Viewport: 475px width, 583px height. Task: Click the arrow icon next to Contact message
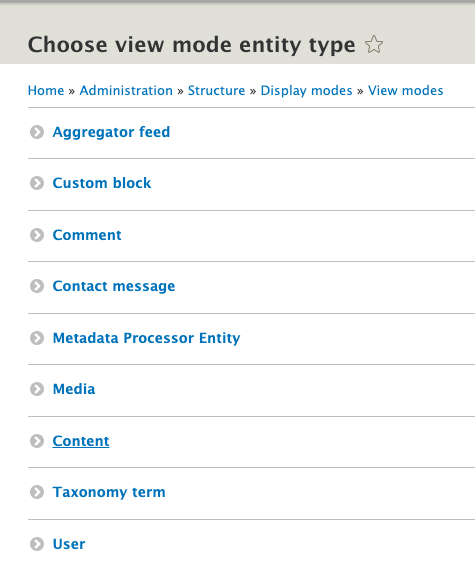coord(37,286)
